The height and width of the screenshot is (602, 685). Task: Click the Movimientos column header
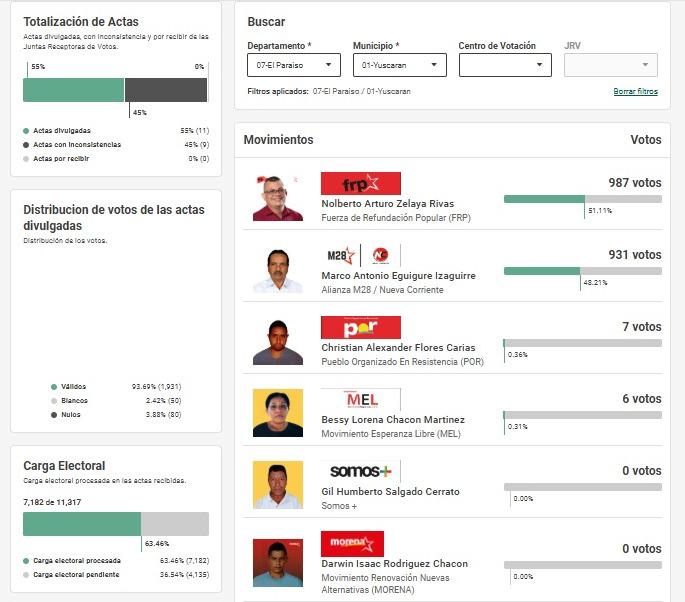[278, 140]
